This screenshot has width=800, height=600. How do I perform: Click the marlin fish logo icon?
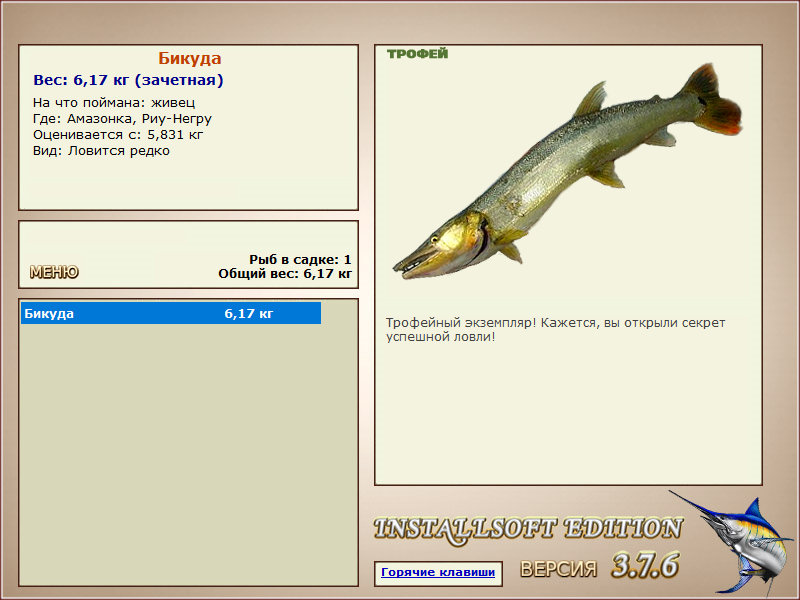[x=735, y=544]
